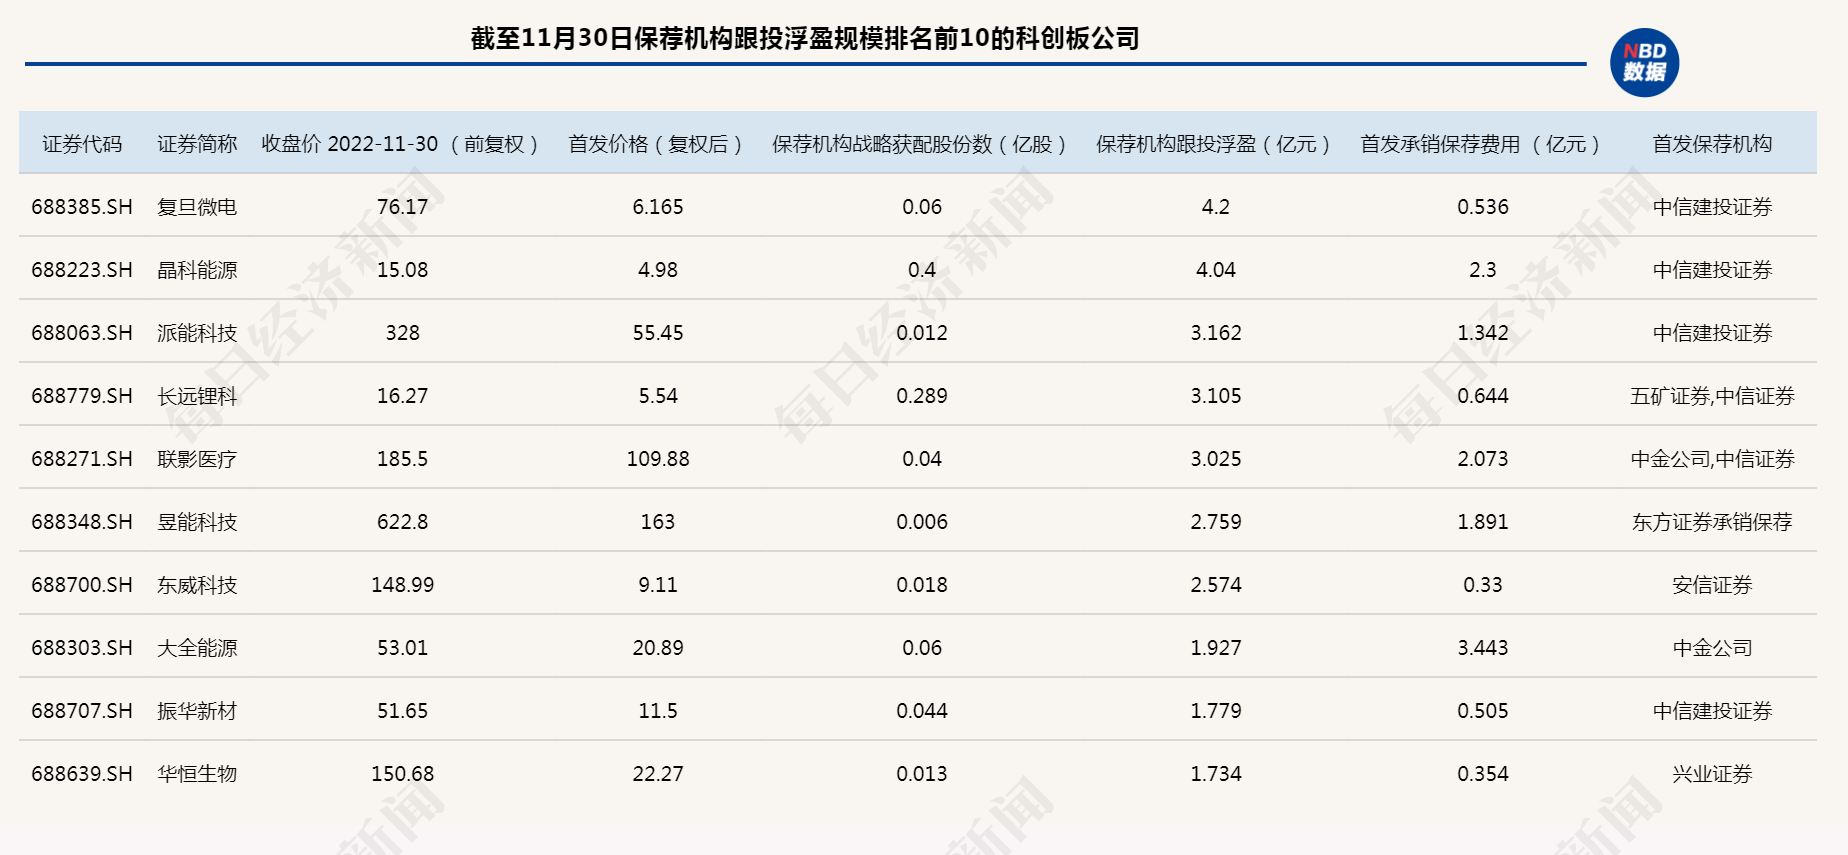Click the 首发保荐机构 column header
The height and width of the screenshot is (855, 1848).
click(1712, 144)
